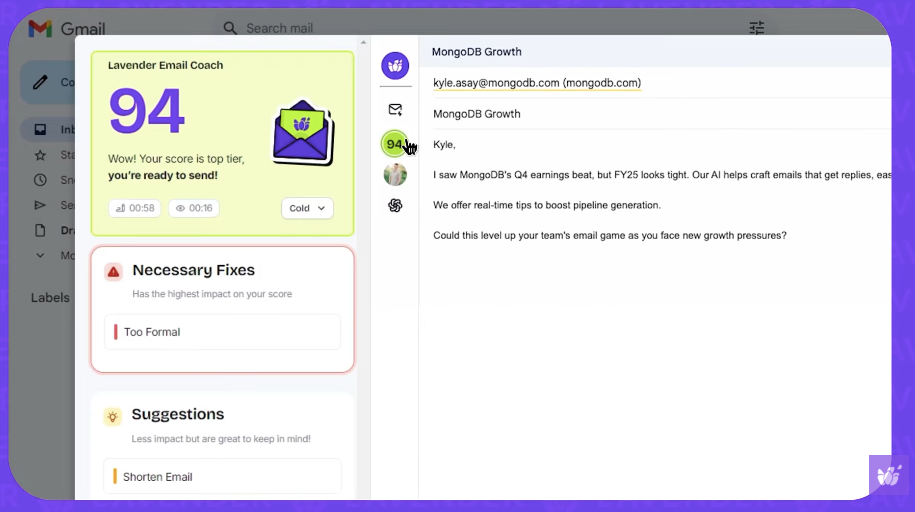Click the MongoDB Growth compose window title

coord(477,51)
